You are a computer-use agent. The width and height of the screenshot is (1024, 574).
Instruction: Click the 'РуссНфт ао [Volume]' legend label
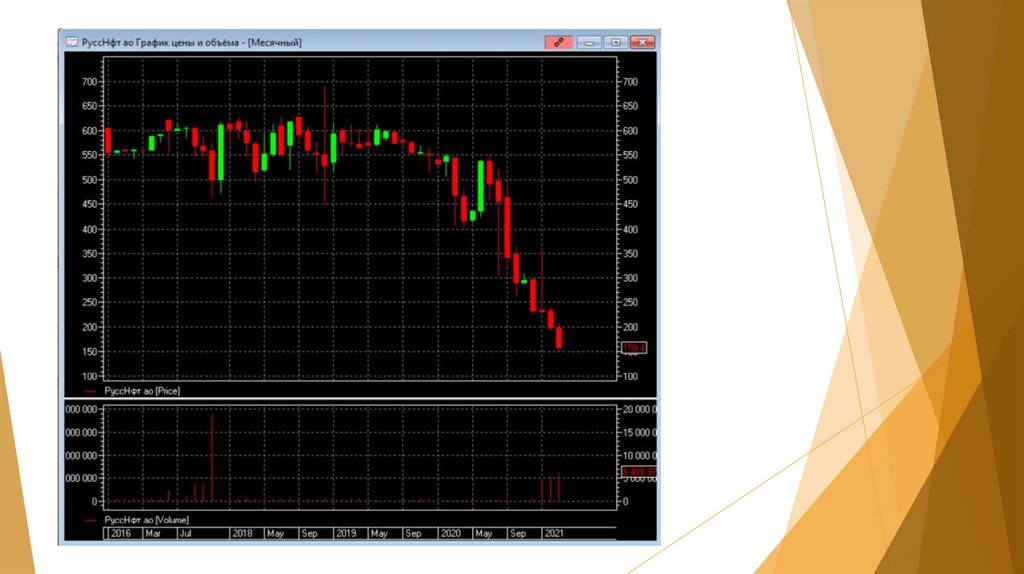[146, 520]
